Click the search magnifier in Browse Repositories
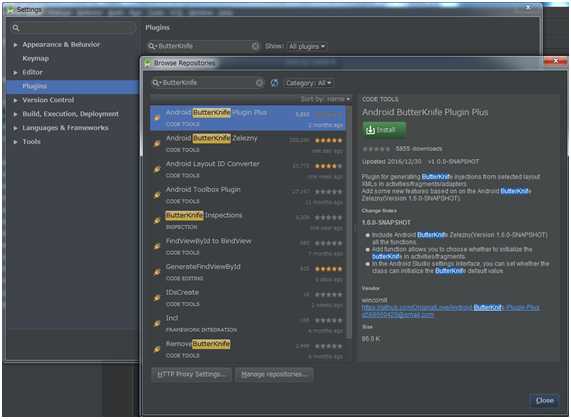This screenshot has width=571, height=419. 156,83
